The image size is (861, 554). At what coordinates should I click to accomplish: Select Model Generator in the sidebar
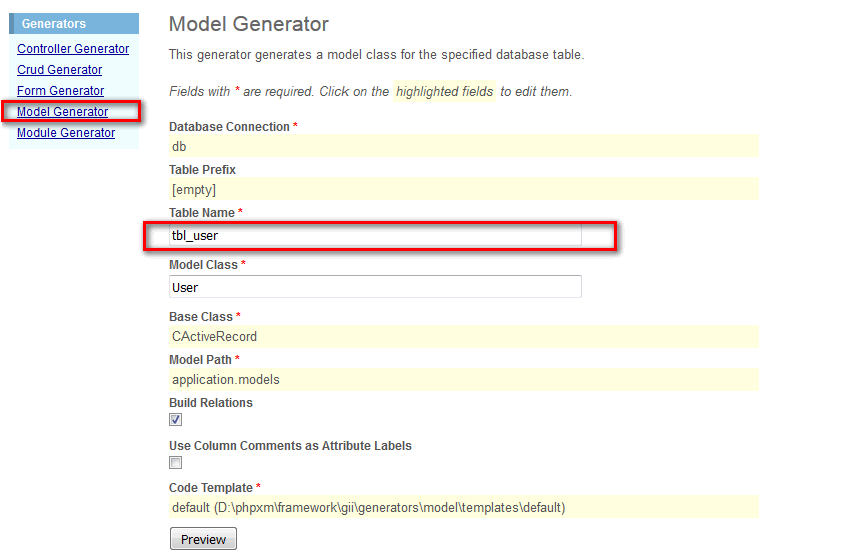coord(62,112)
